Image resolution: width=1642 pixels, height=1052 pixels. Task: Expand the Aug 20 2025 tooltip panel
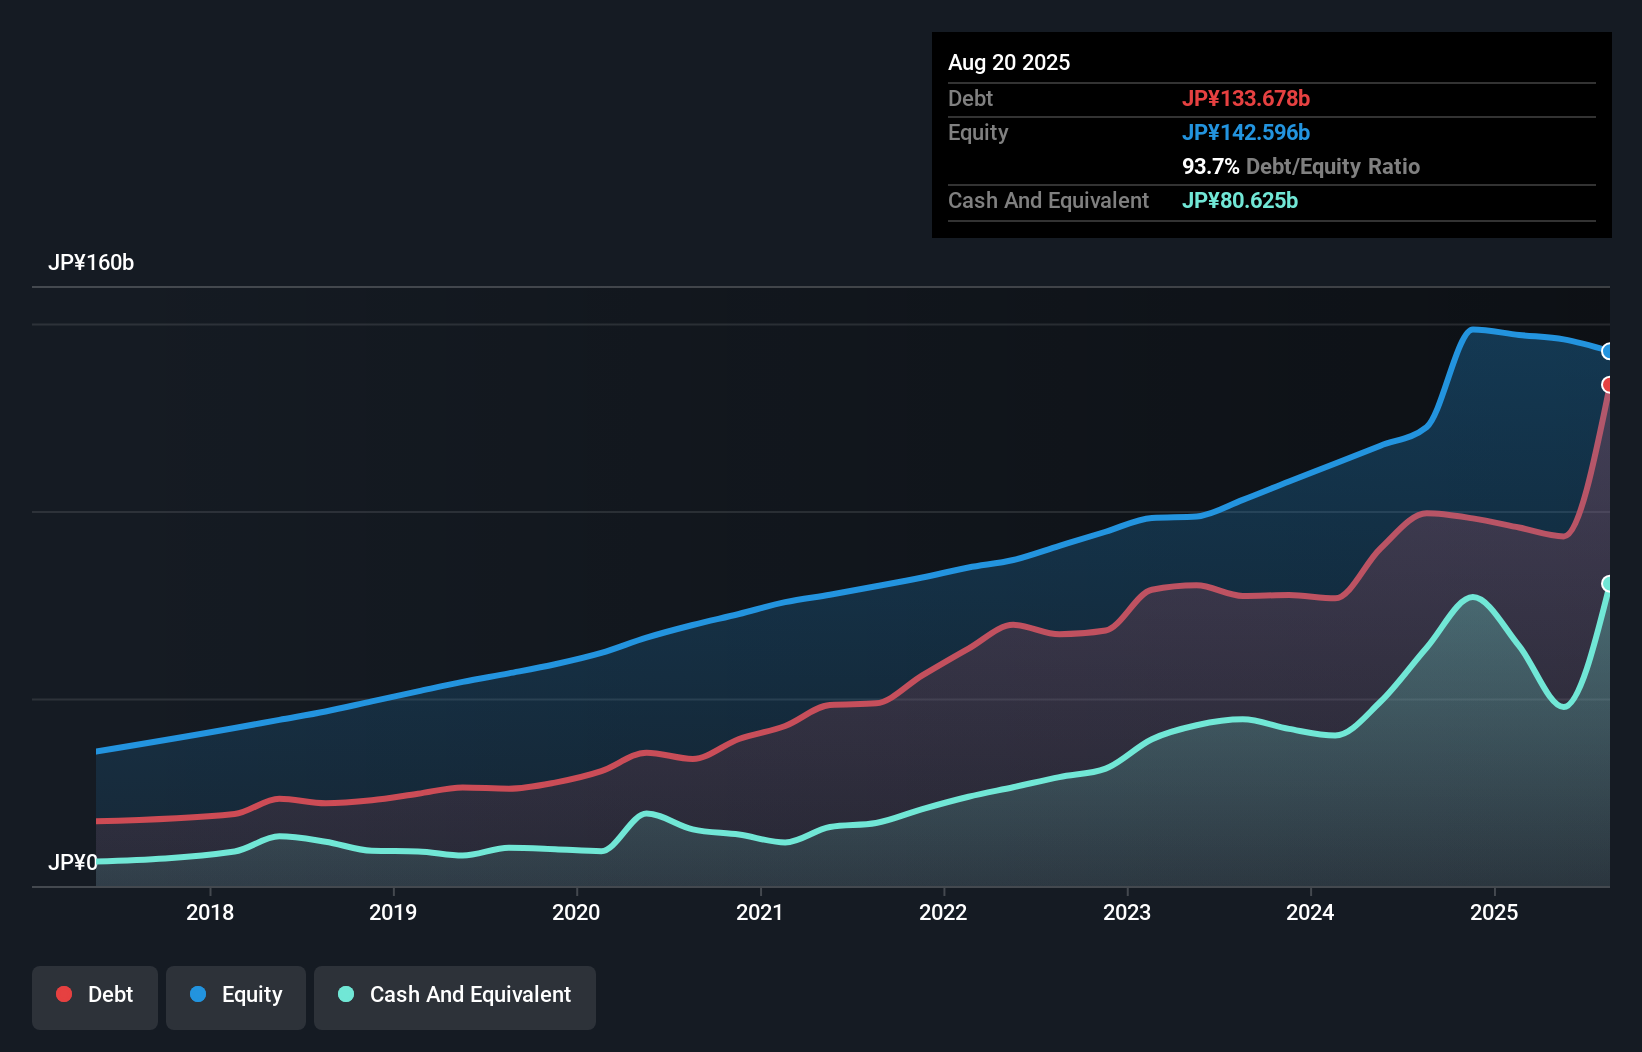(x=1009, y=62)
